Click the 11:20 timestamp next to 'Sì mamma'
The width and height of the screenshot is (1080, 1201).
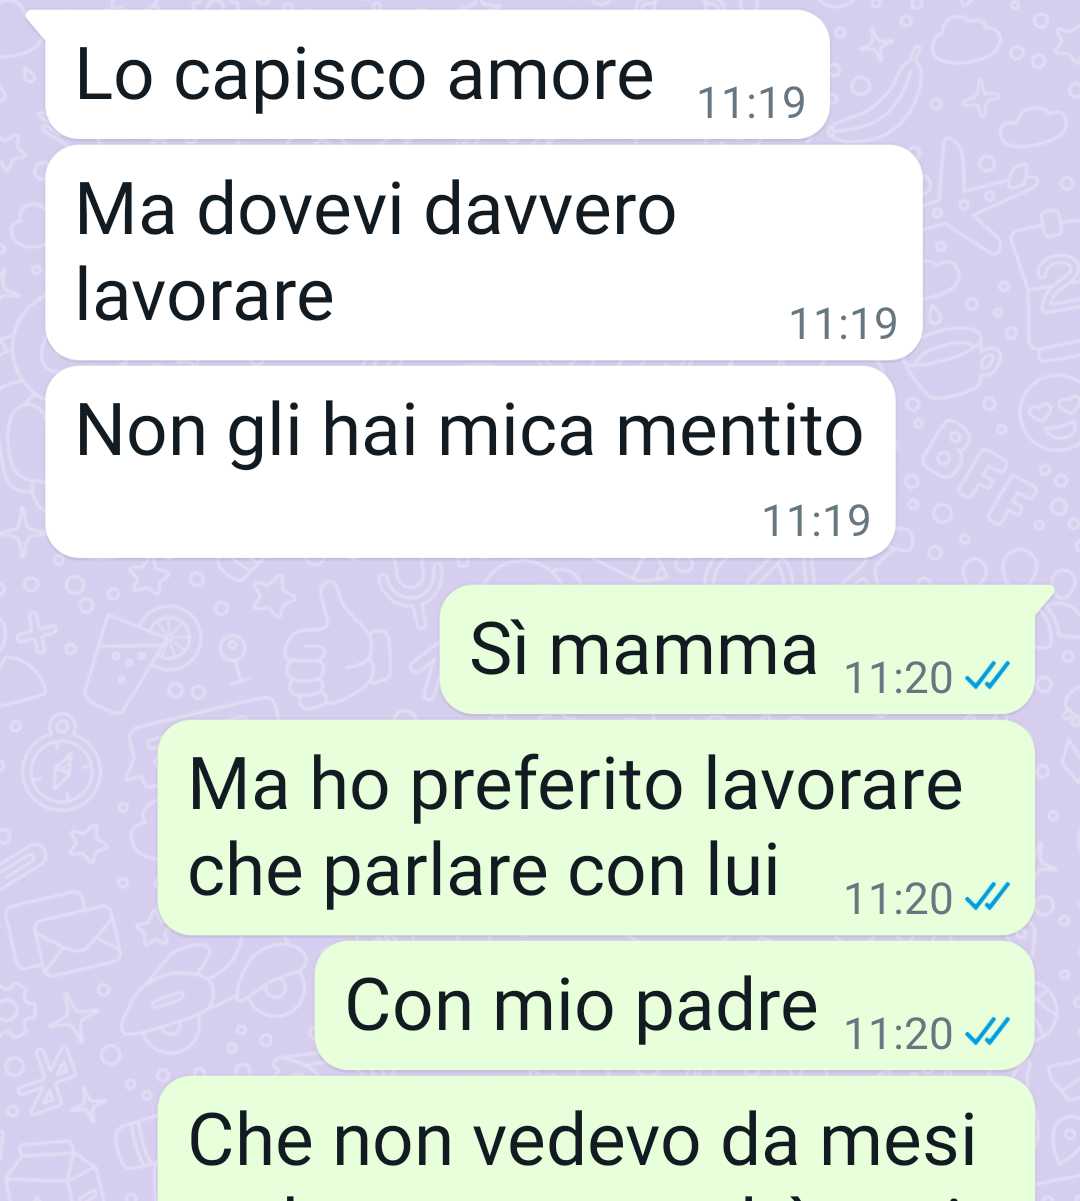[899, 678]
